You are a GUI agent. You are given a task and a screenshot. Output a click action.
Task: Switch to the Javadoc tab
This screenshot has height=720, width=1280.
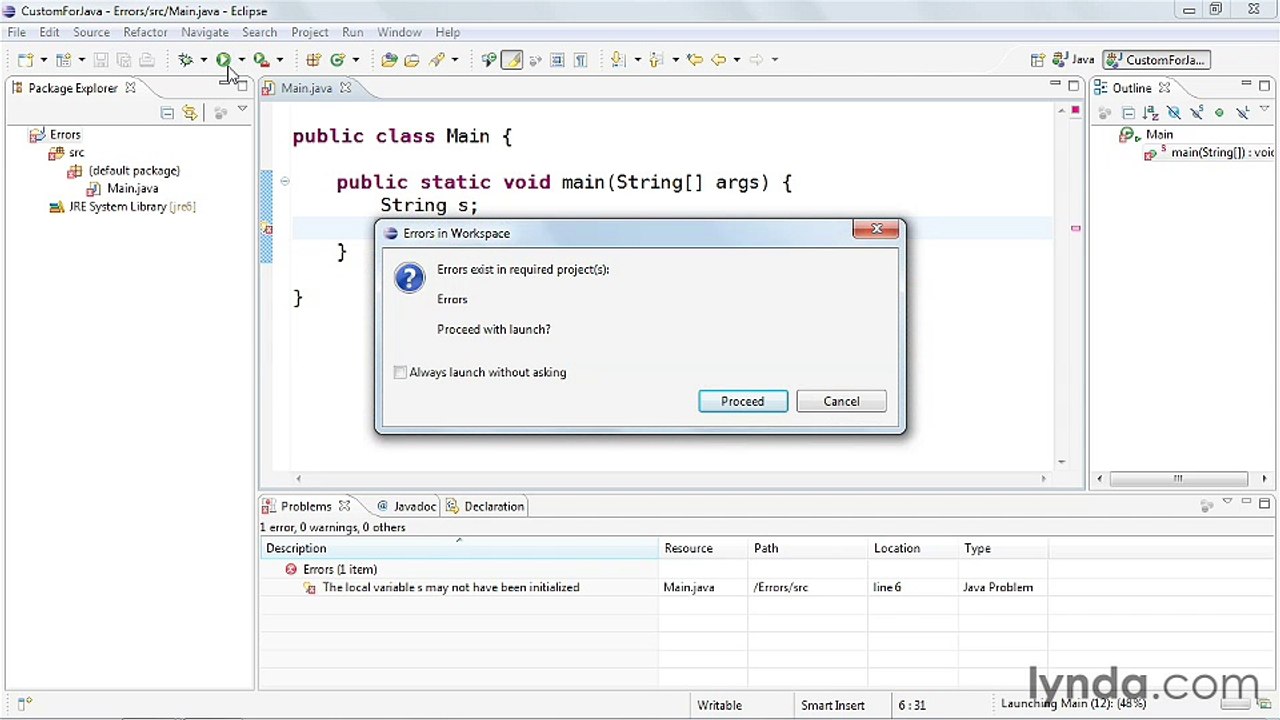[x=406, y=506]
